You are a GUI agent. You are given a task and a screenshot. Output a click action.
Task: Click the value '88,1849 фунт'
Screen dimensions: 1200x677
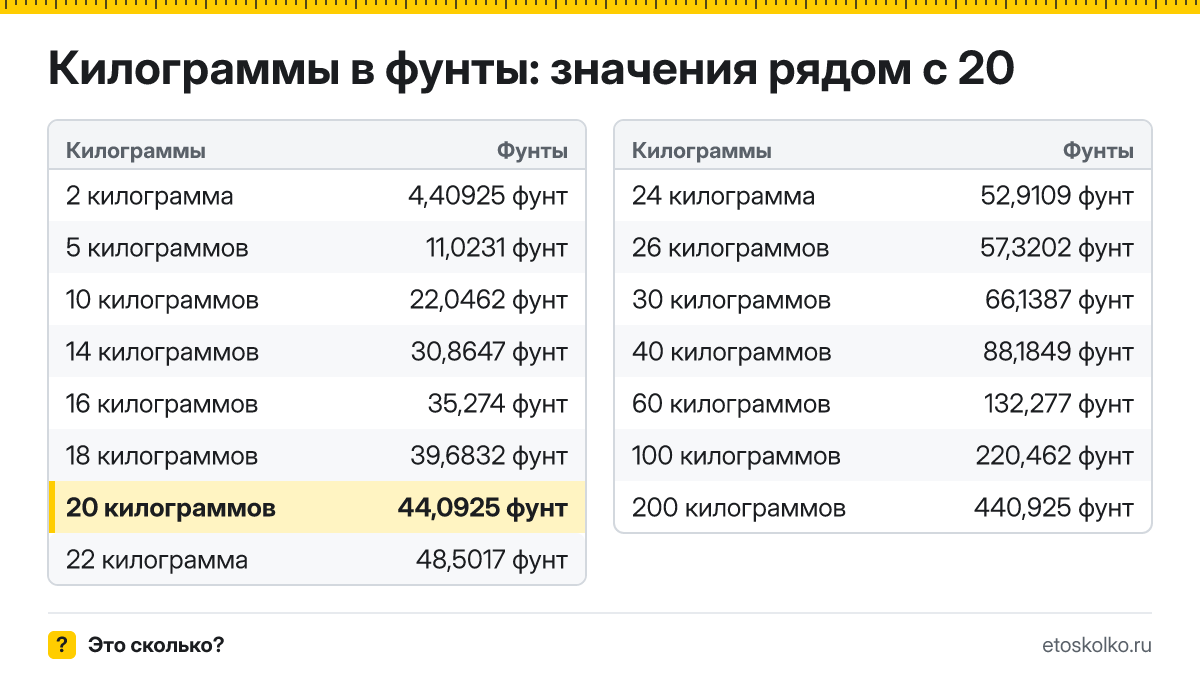pos(1058,352)
